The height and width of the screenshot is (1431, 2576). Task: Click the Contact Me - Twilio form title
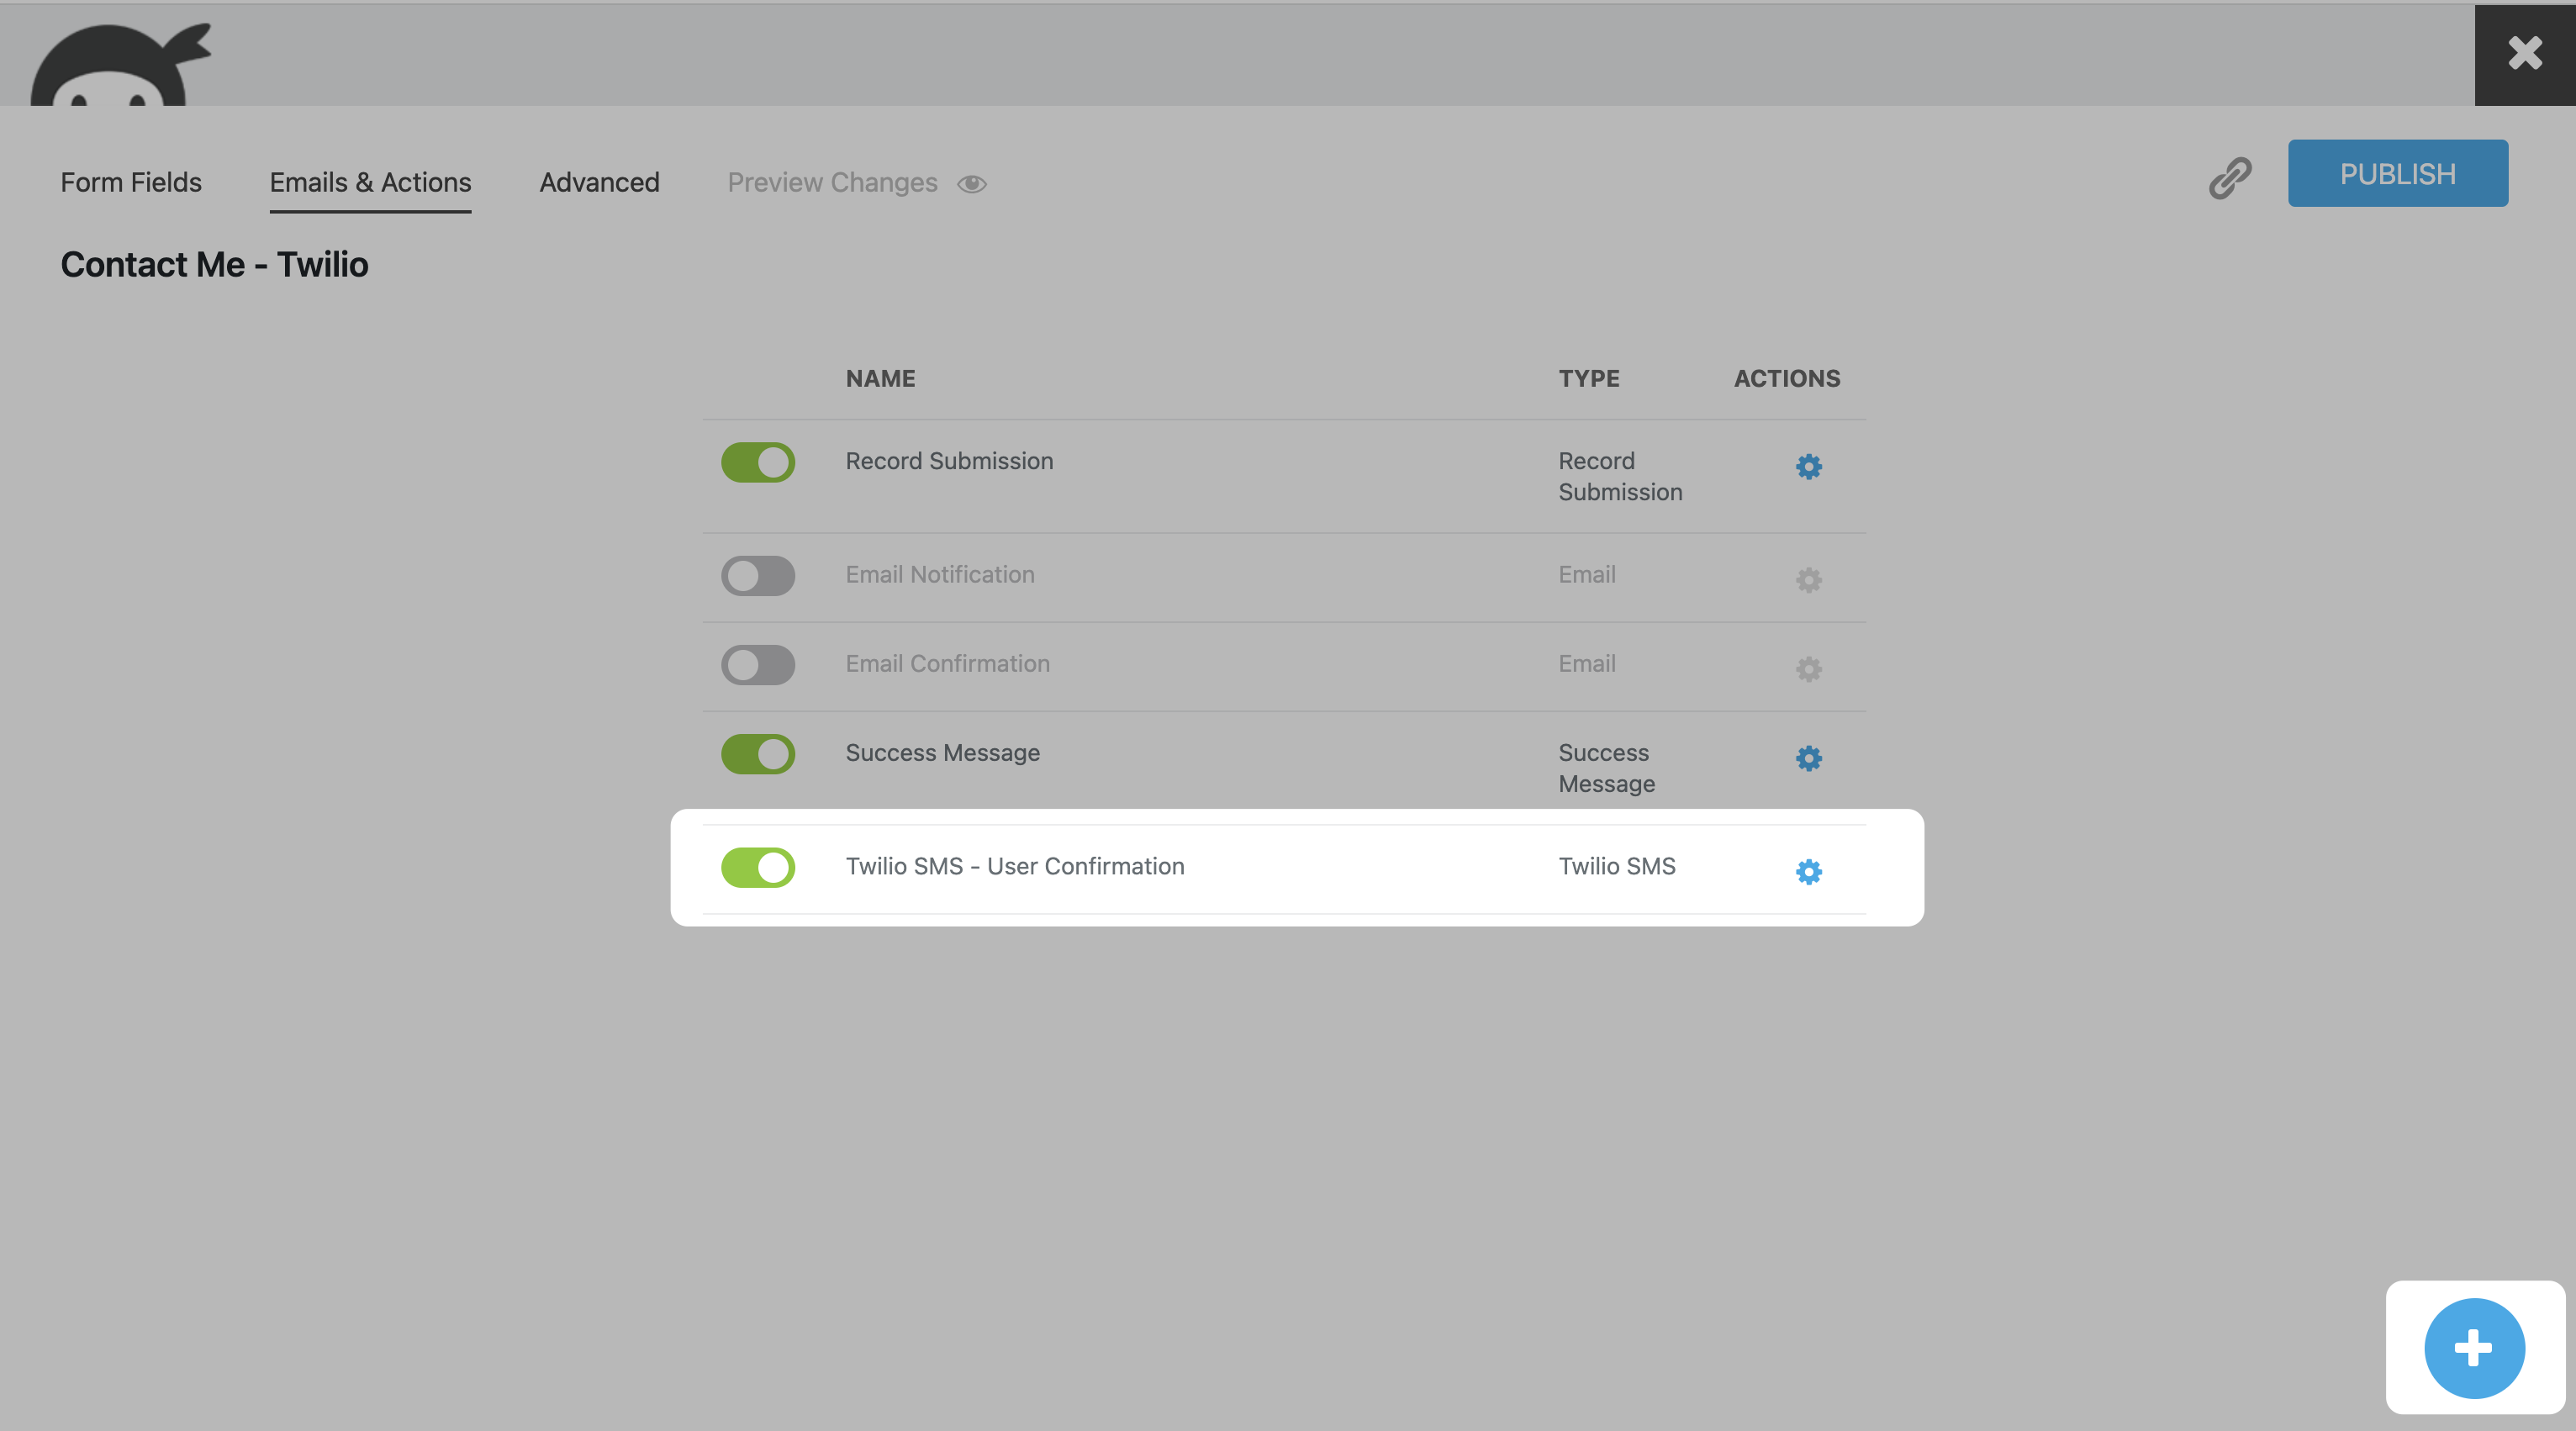tap(214, 264)
